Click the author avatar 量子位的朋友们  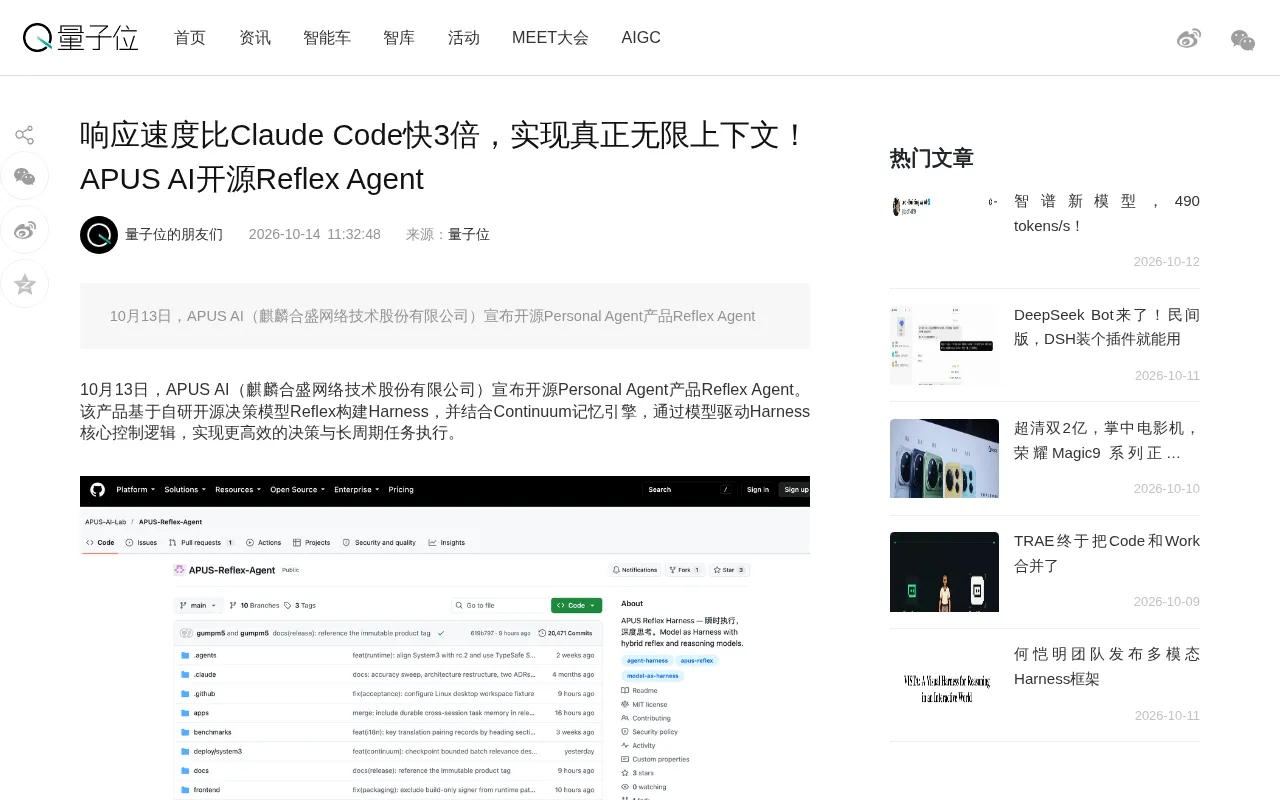[99, 235]
